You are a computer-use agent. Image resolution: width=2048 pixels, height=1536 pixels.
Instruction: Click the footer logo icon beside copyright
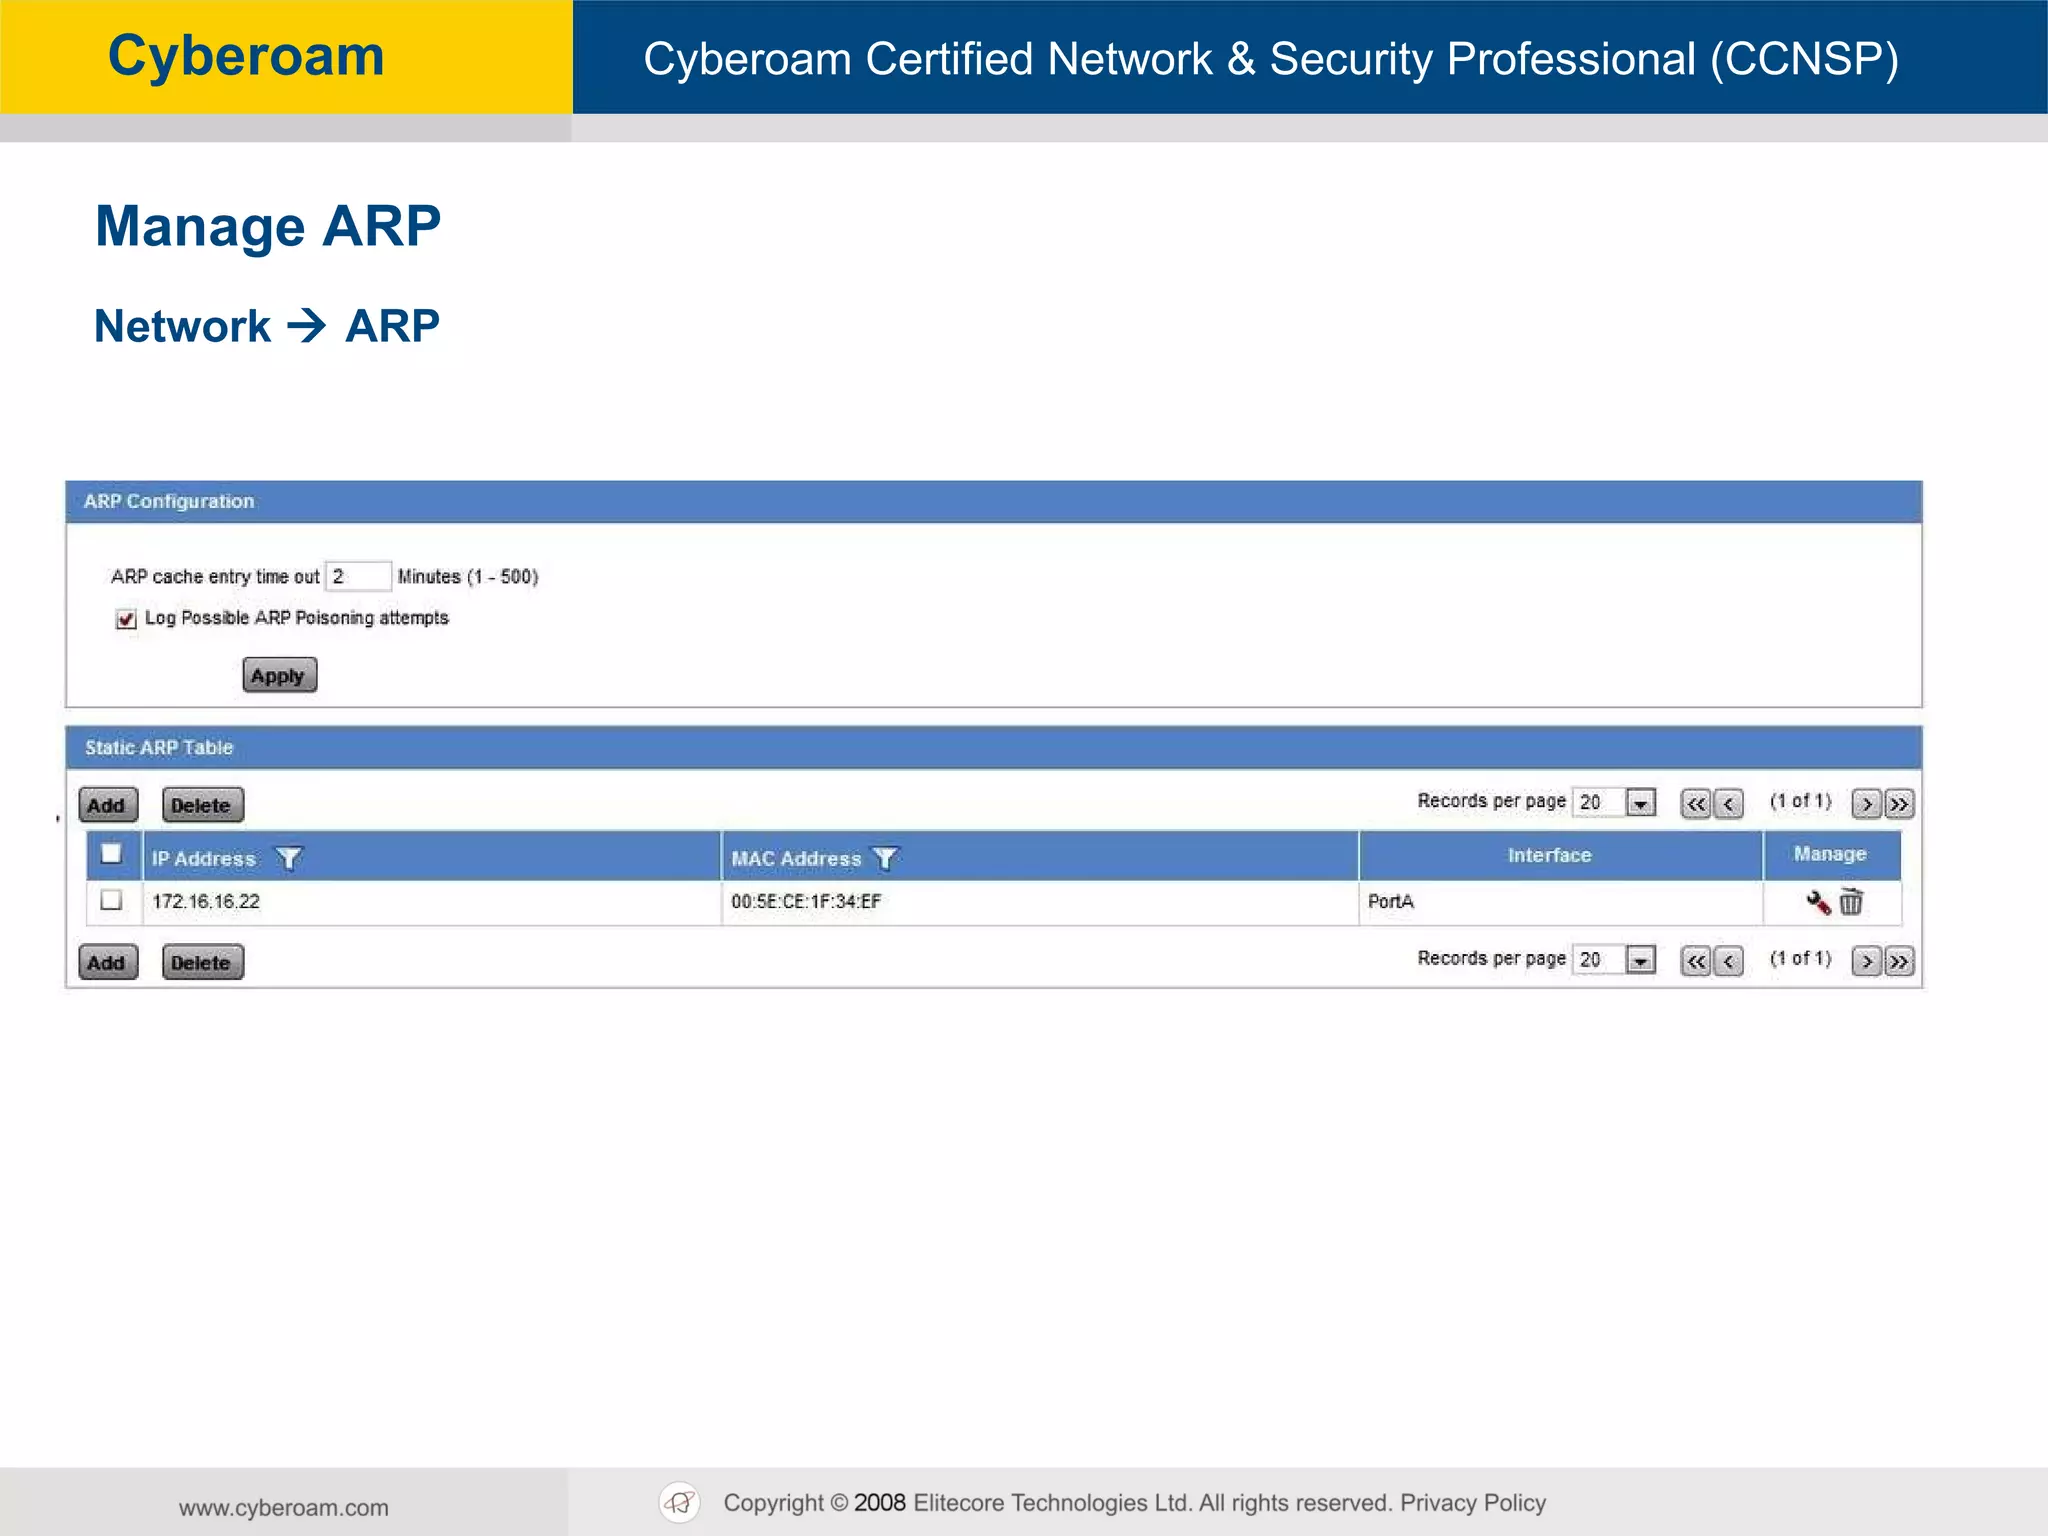[680, 1502]
